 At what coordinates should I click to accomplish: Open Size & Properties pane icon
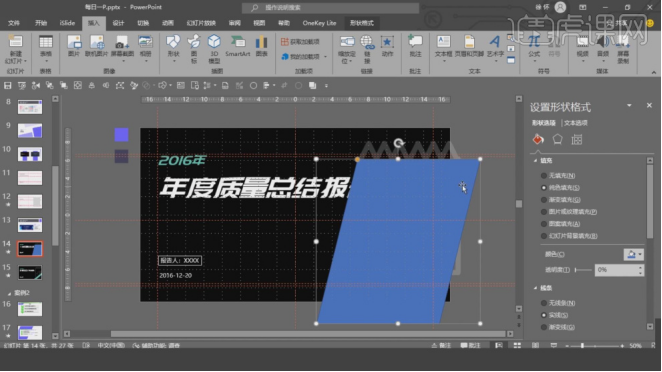tap(577, 139)
